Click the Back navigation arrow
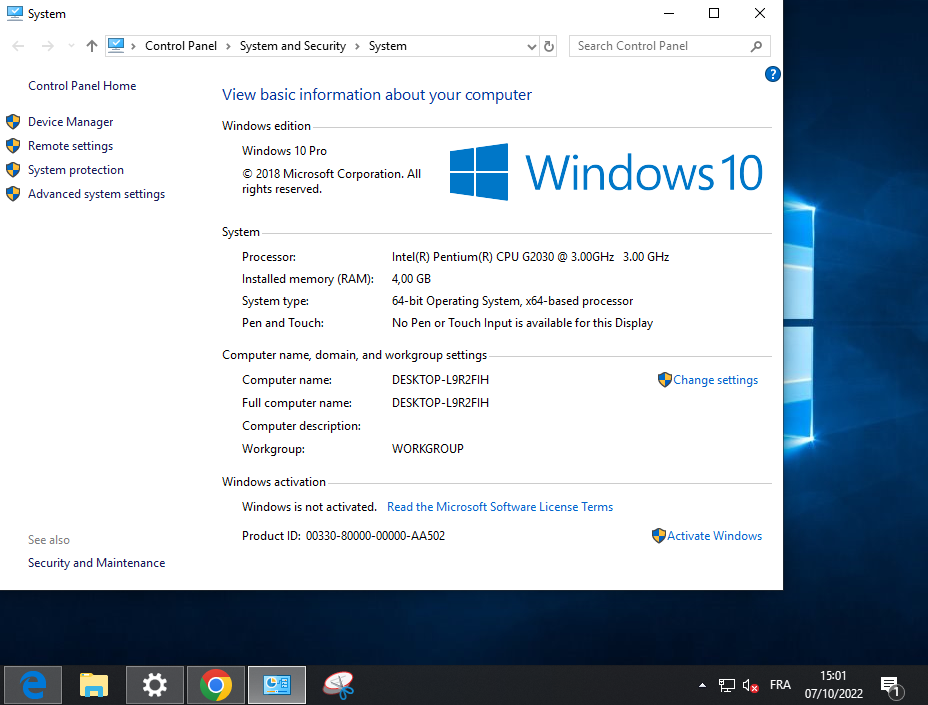The width and height of the screenshot is (928, 705). tap(18, 46)
